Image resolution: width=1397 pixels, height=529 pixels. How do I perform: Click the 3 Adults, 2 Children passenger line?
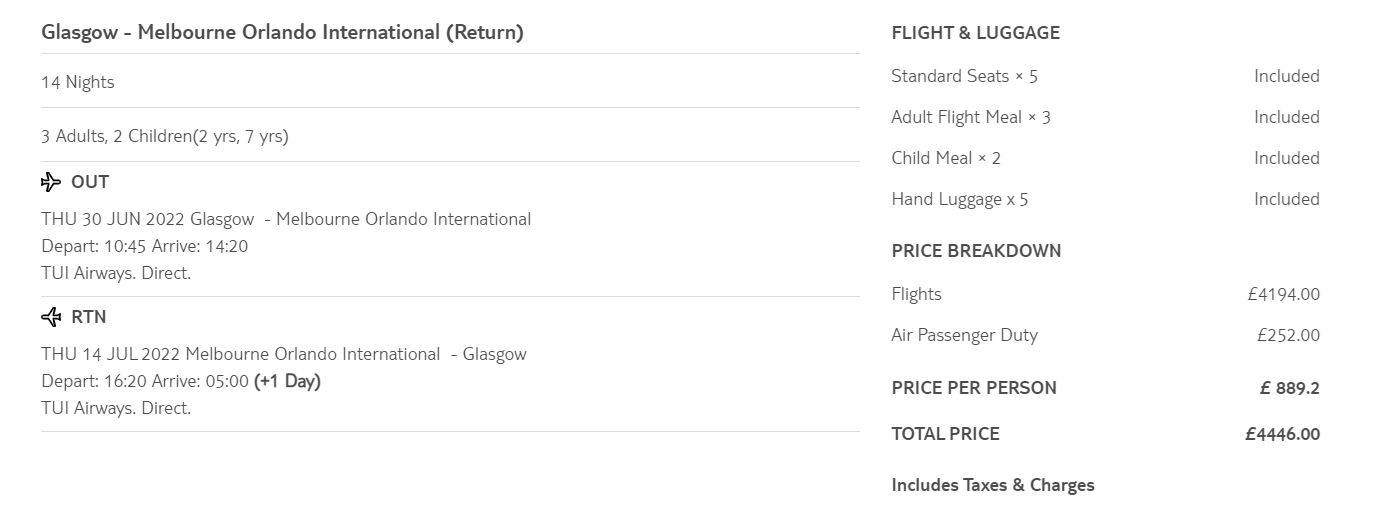165,136
